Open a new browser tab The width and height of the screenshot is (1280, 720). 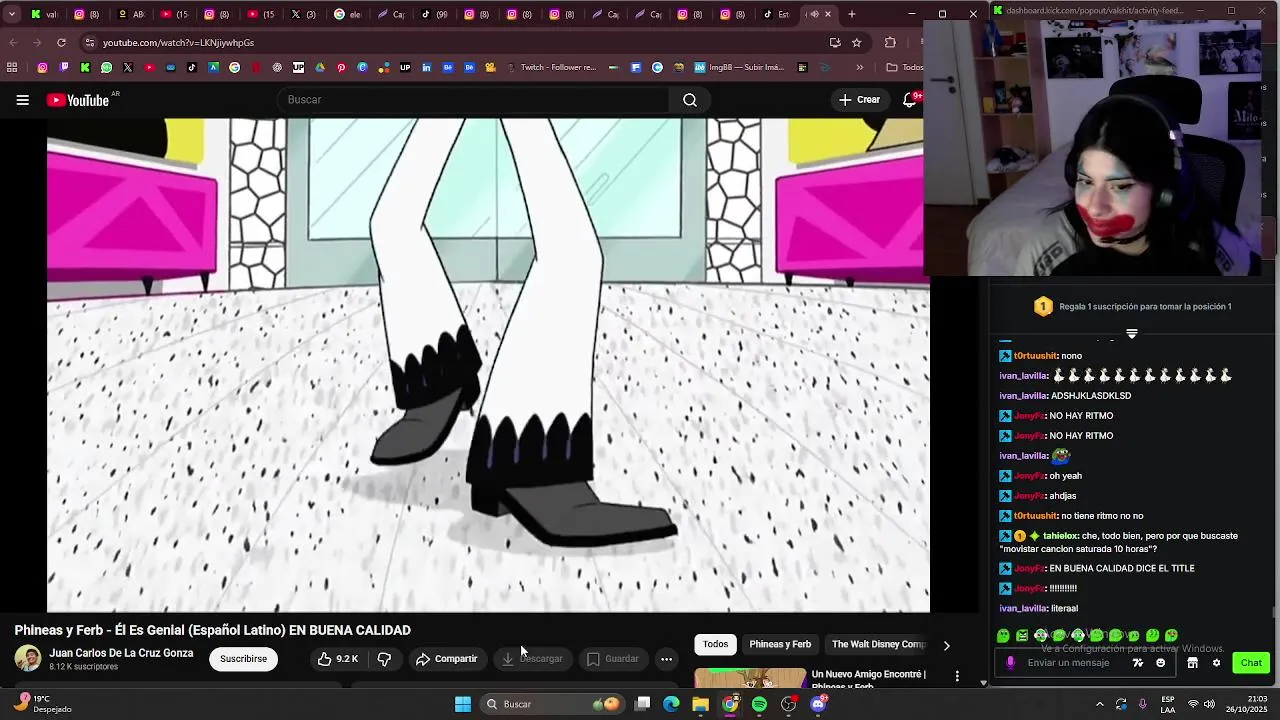click(x=852, y=14)
